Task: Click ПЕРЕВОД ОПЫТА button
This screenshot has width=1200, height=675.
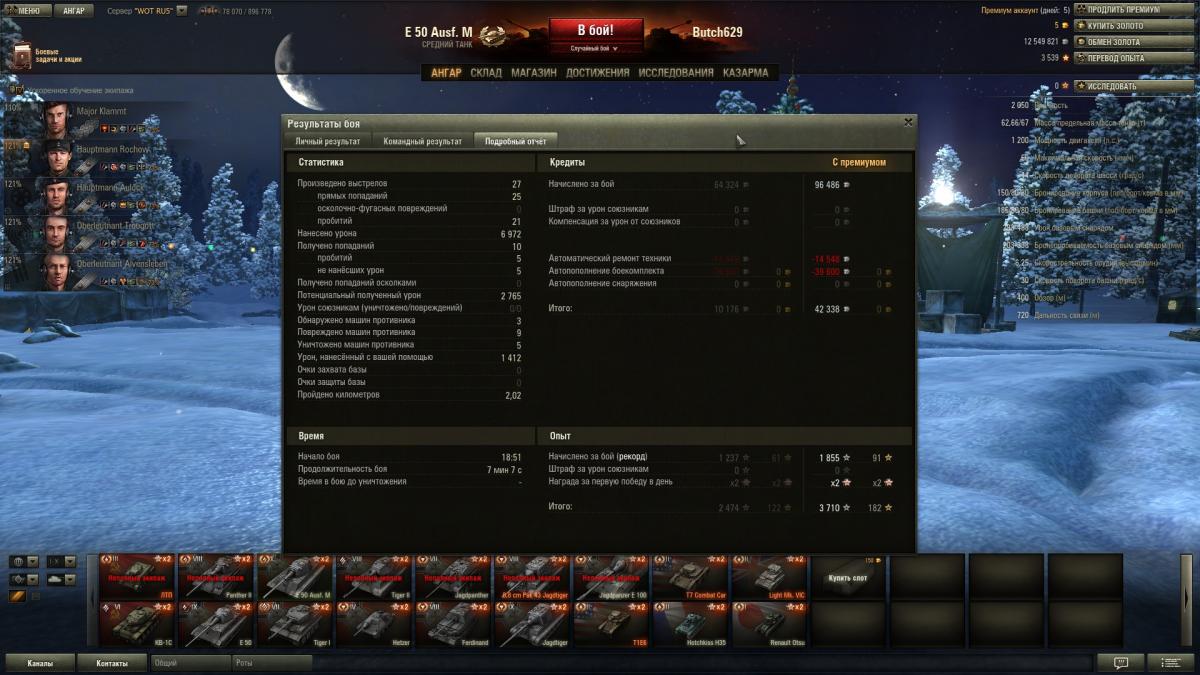Action: (x=1134, y=58)
